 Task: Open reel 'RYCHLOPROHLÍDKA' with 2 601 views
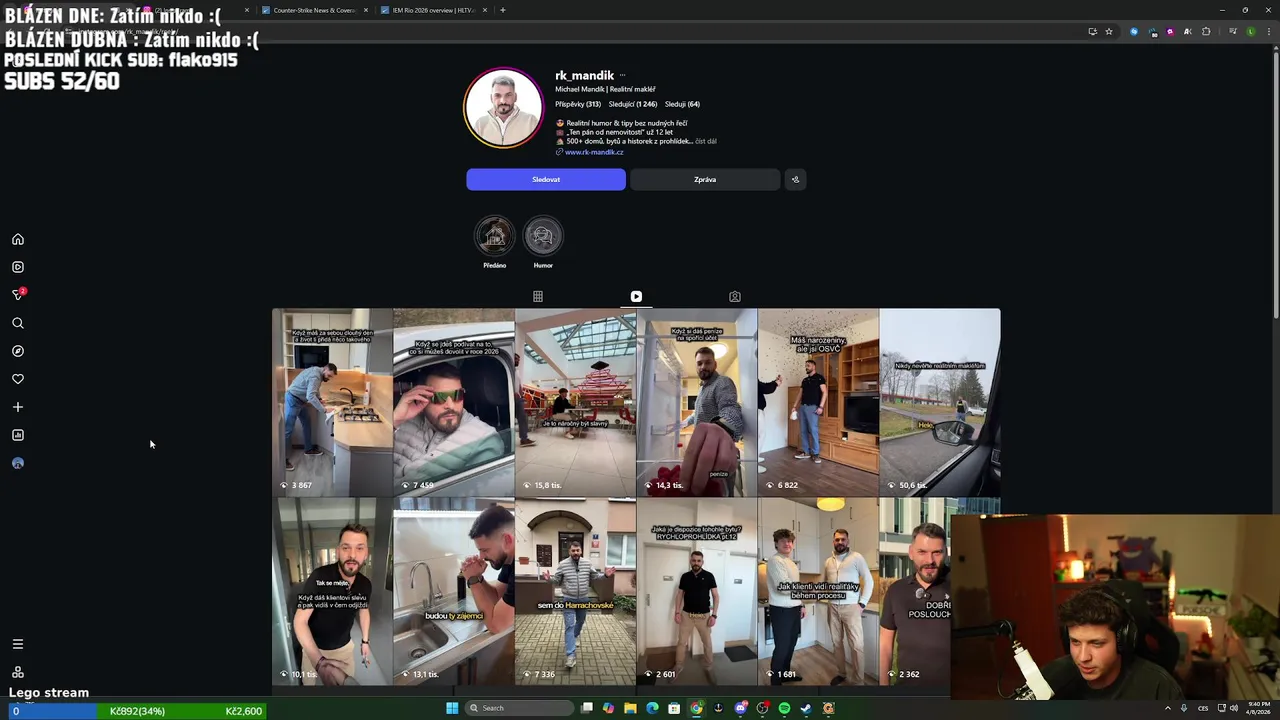pyautogui.click(x=697, y=591)
